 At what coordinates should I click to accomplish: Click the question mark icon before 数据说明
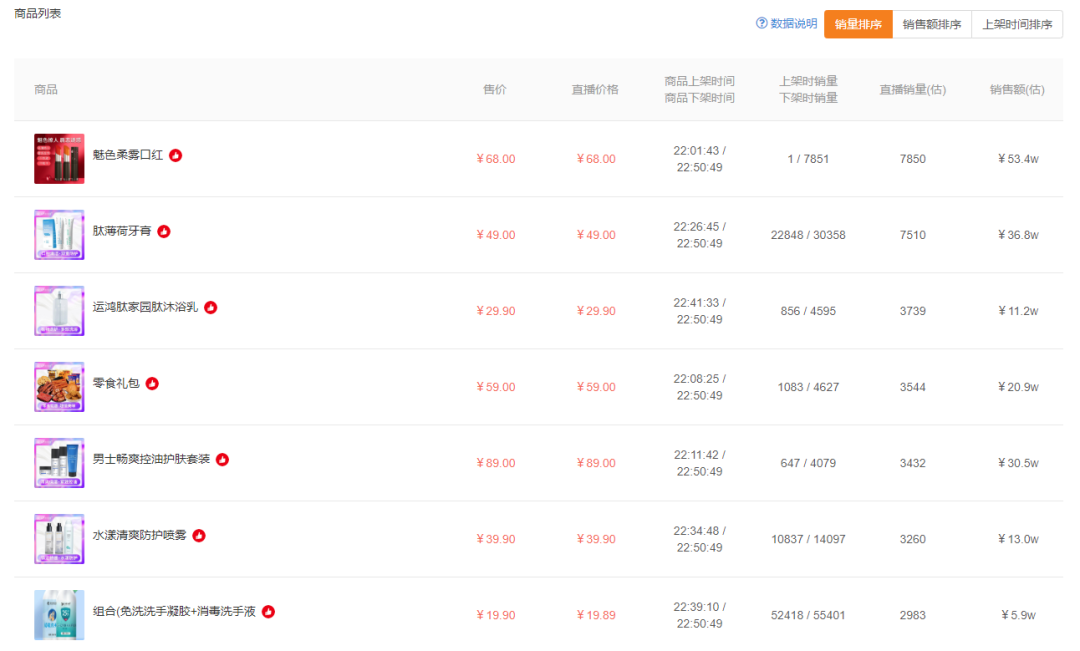(x=761, y=23)
